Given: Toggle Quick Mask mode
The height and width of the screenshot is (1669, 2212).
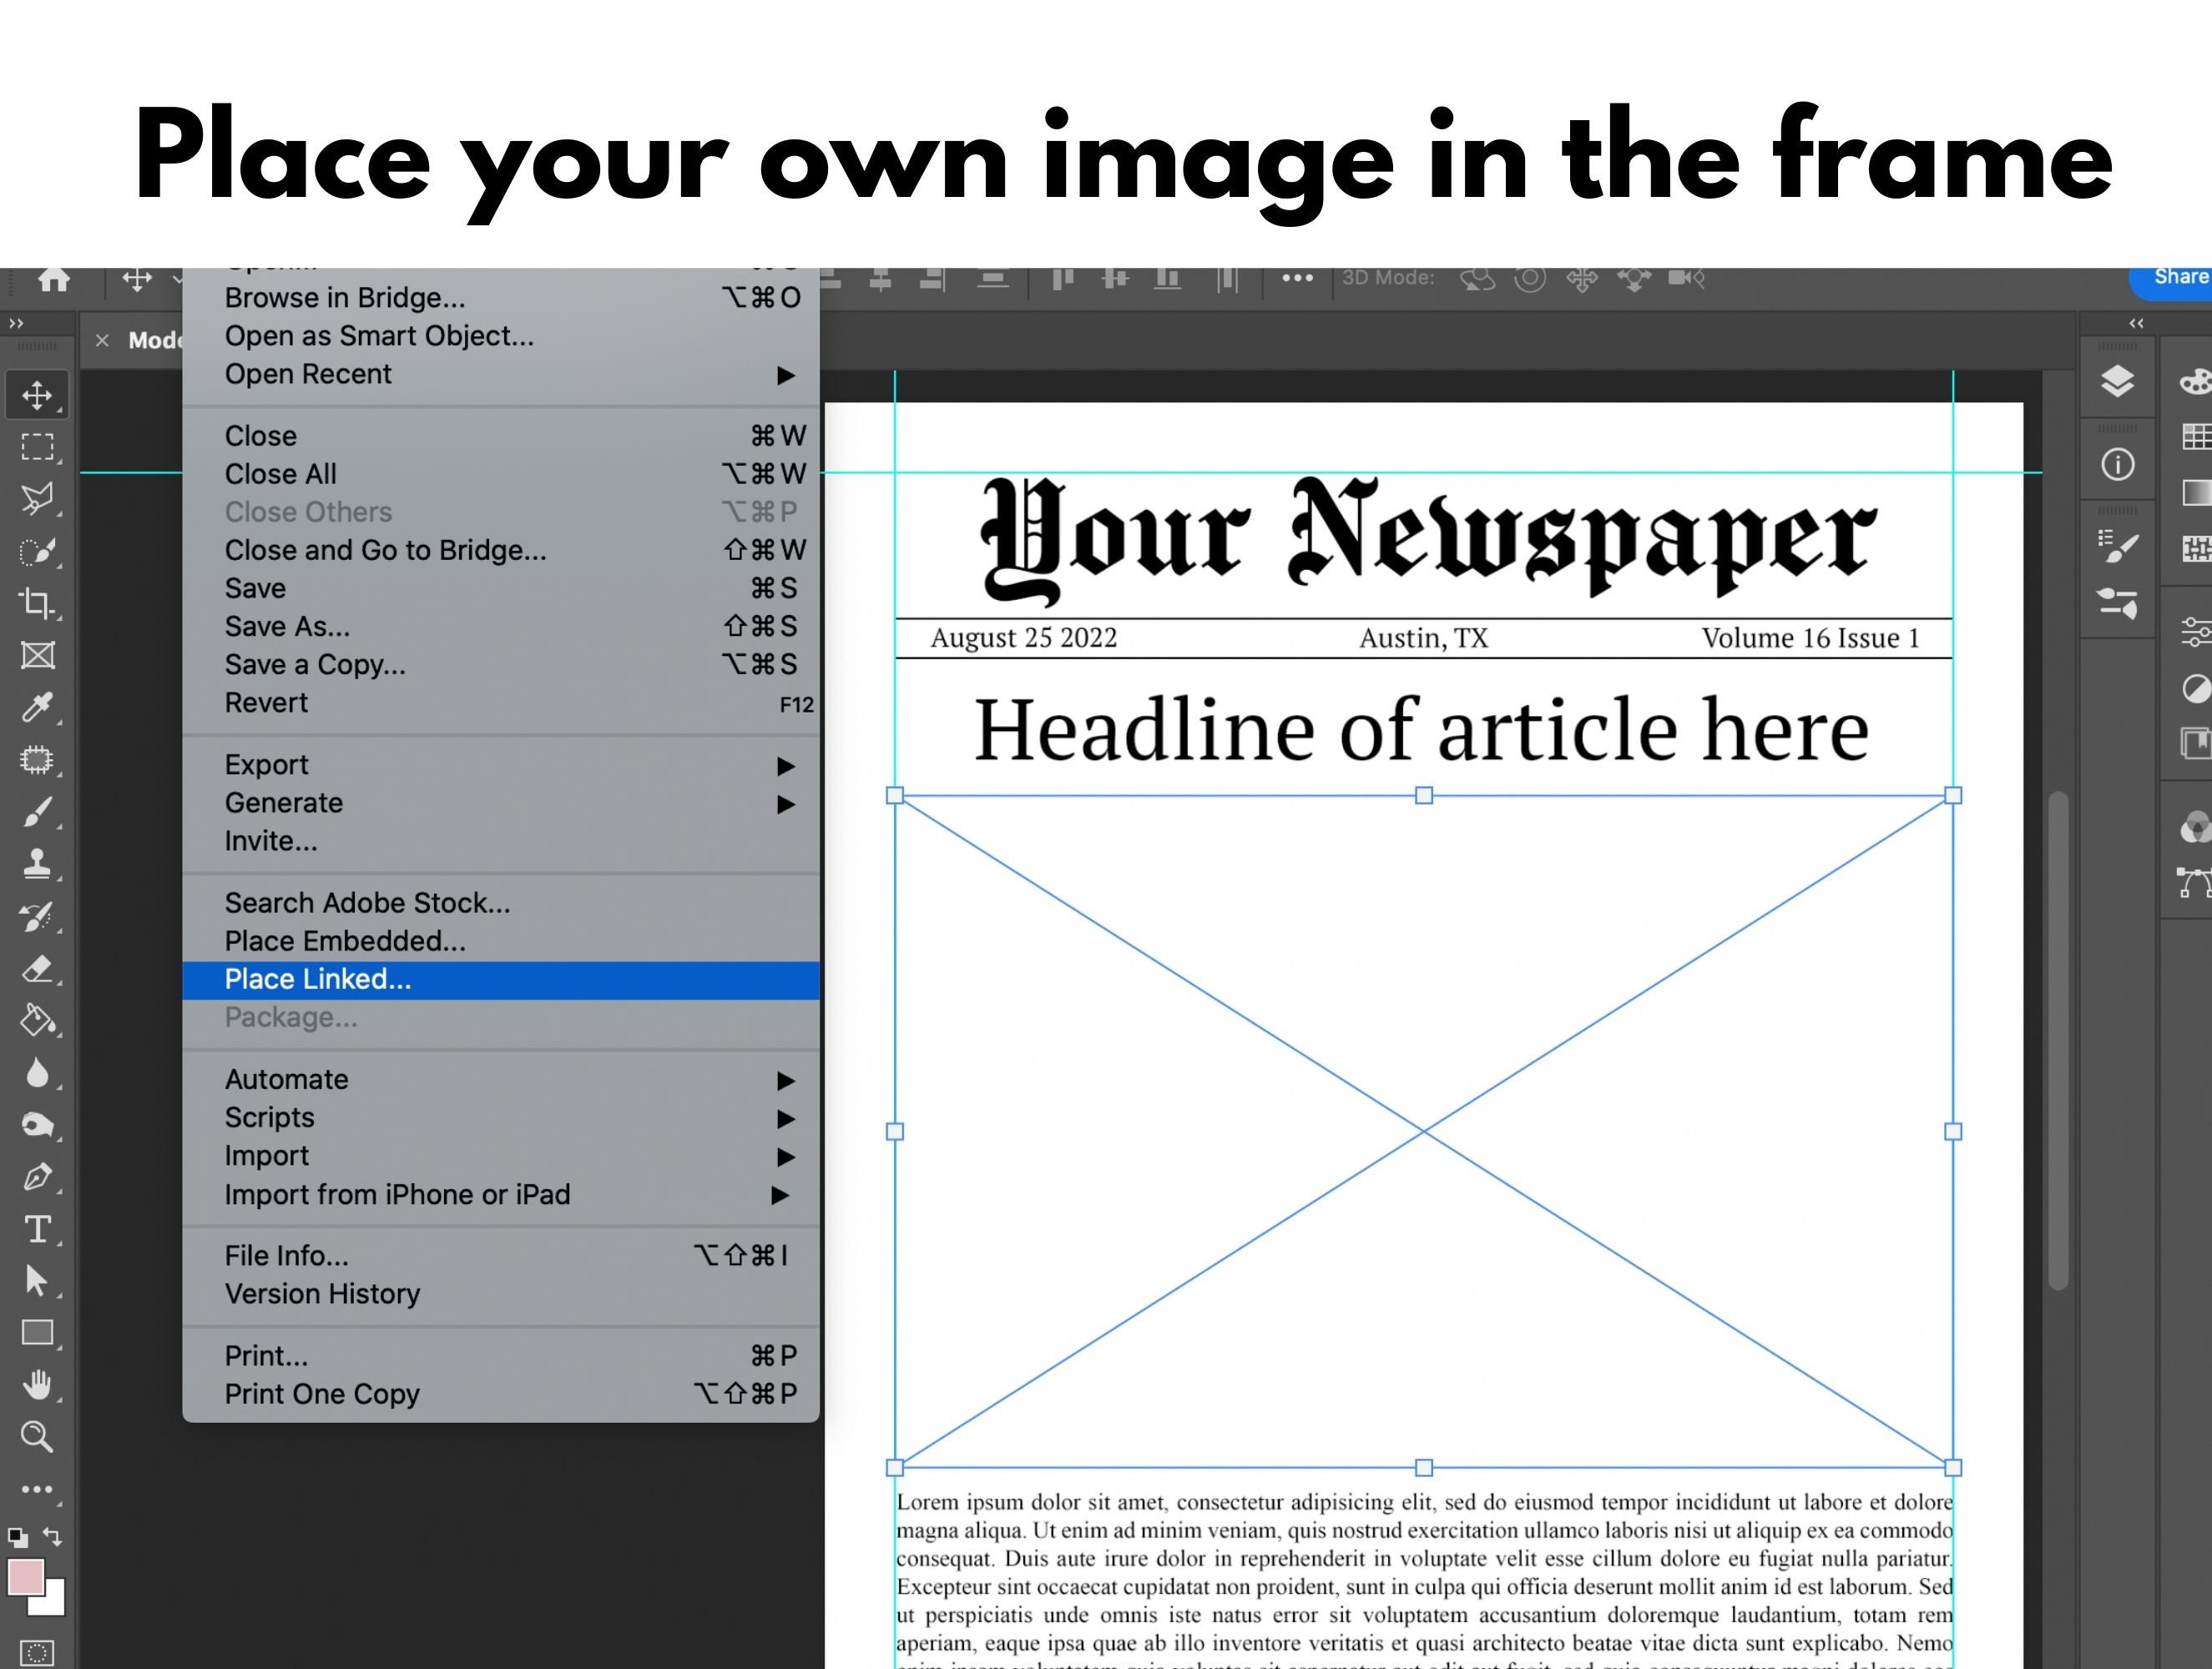Looking at the screenshot, I should pos(38,1652).
